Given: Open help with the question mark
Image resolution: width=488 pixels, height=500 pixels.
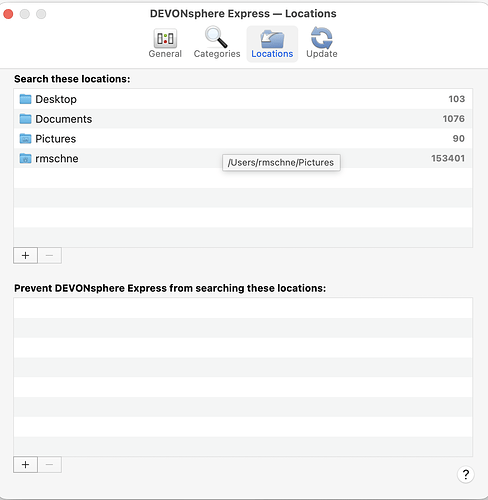Looking at the screenshot, I should point(466,474).
